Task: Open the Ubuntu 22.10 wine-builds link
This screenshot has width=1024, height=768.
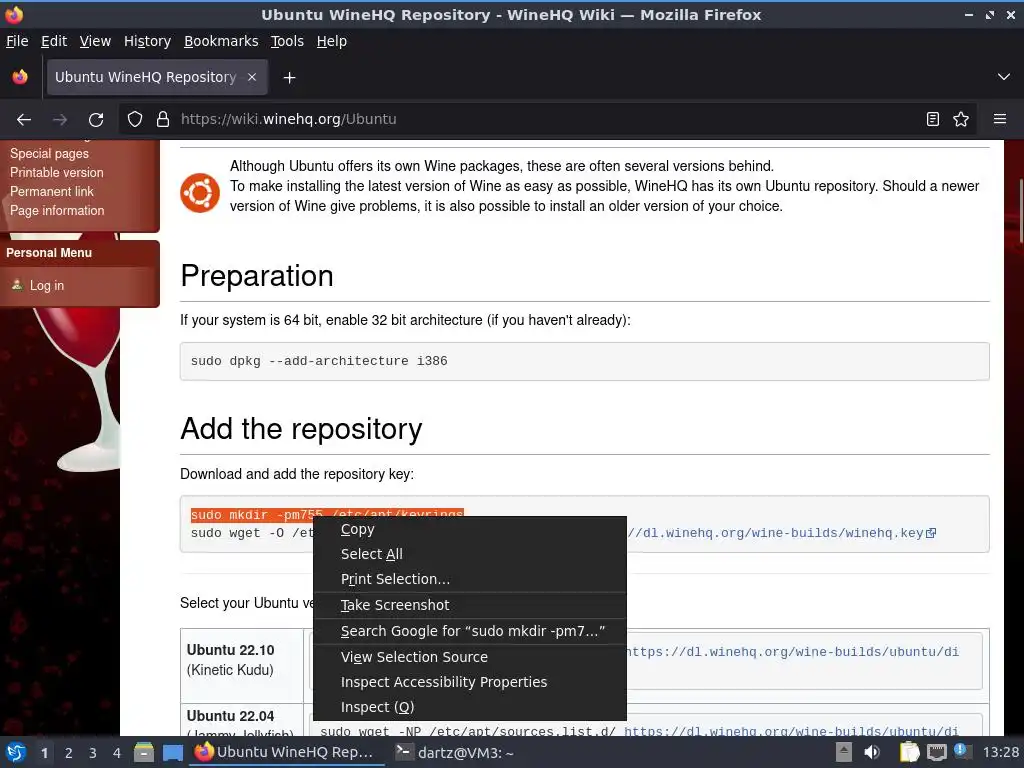Action: click(791, 652)
